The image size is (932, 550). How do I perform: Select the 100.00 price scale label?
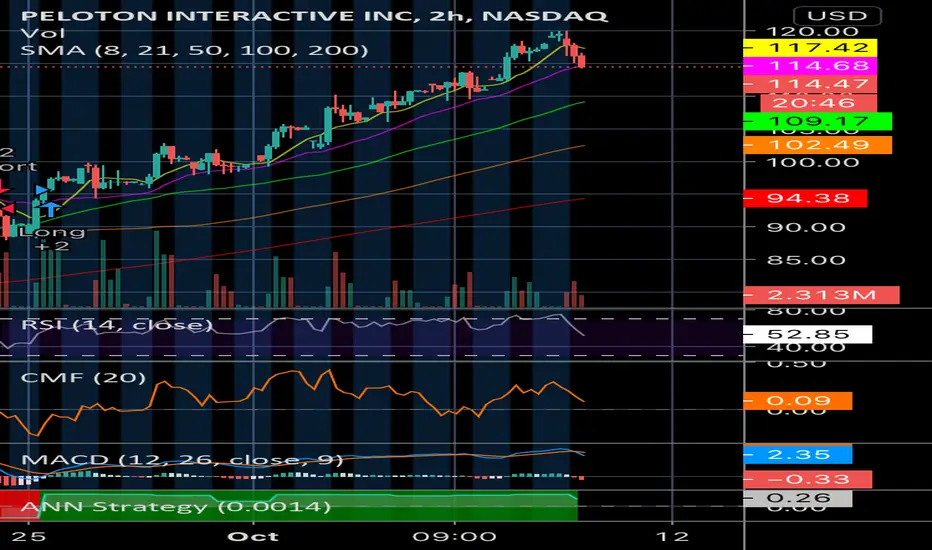[813, 162]
